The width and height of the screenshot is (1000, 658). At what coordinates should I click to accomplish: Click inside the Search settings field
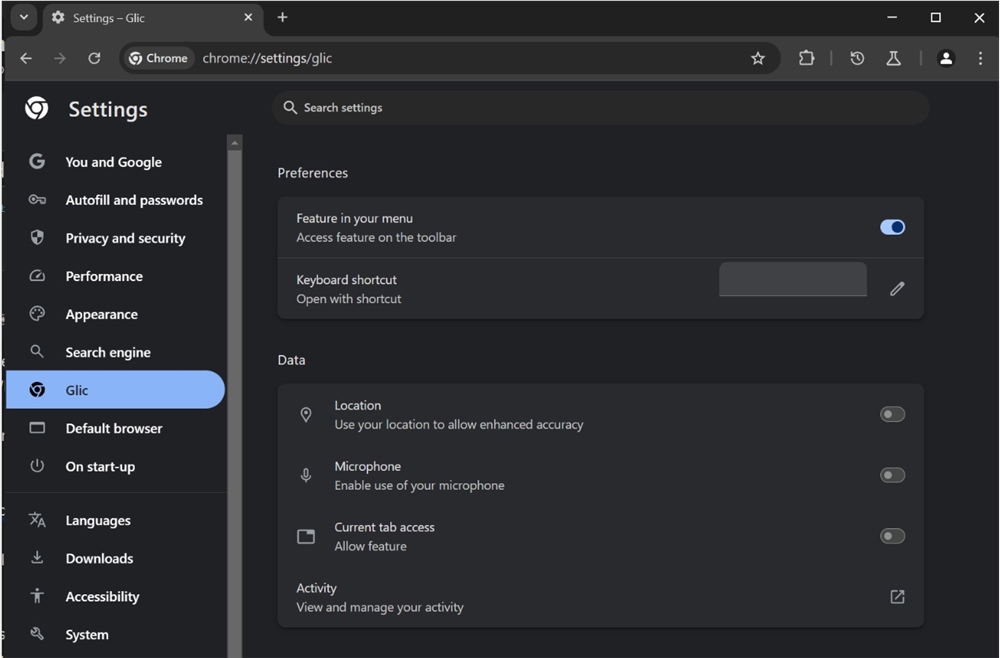[x=600, y=107]
